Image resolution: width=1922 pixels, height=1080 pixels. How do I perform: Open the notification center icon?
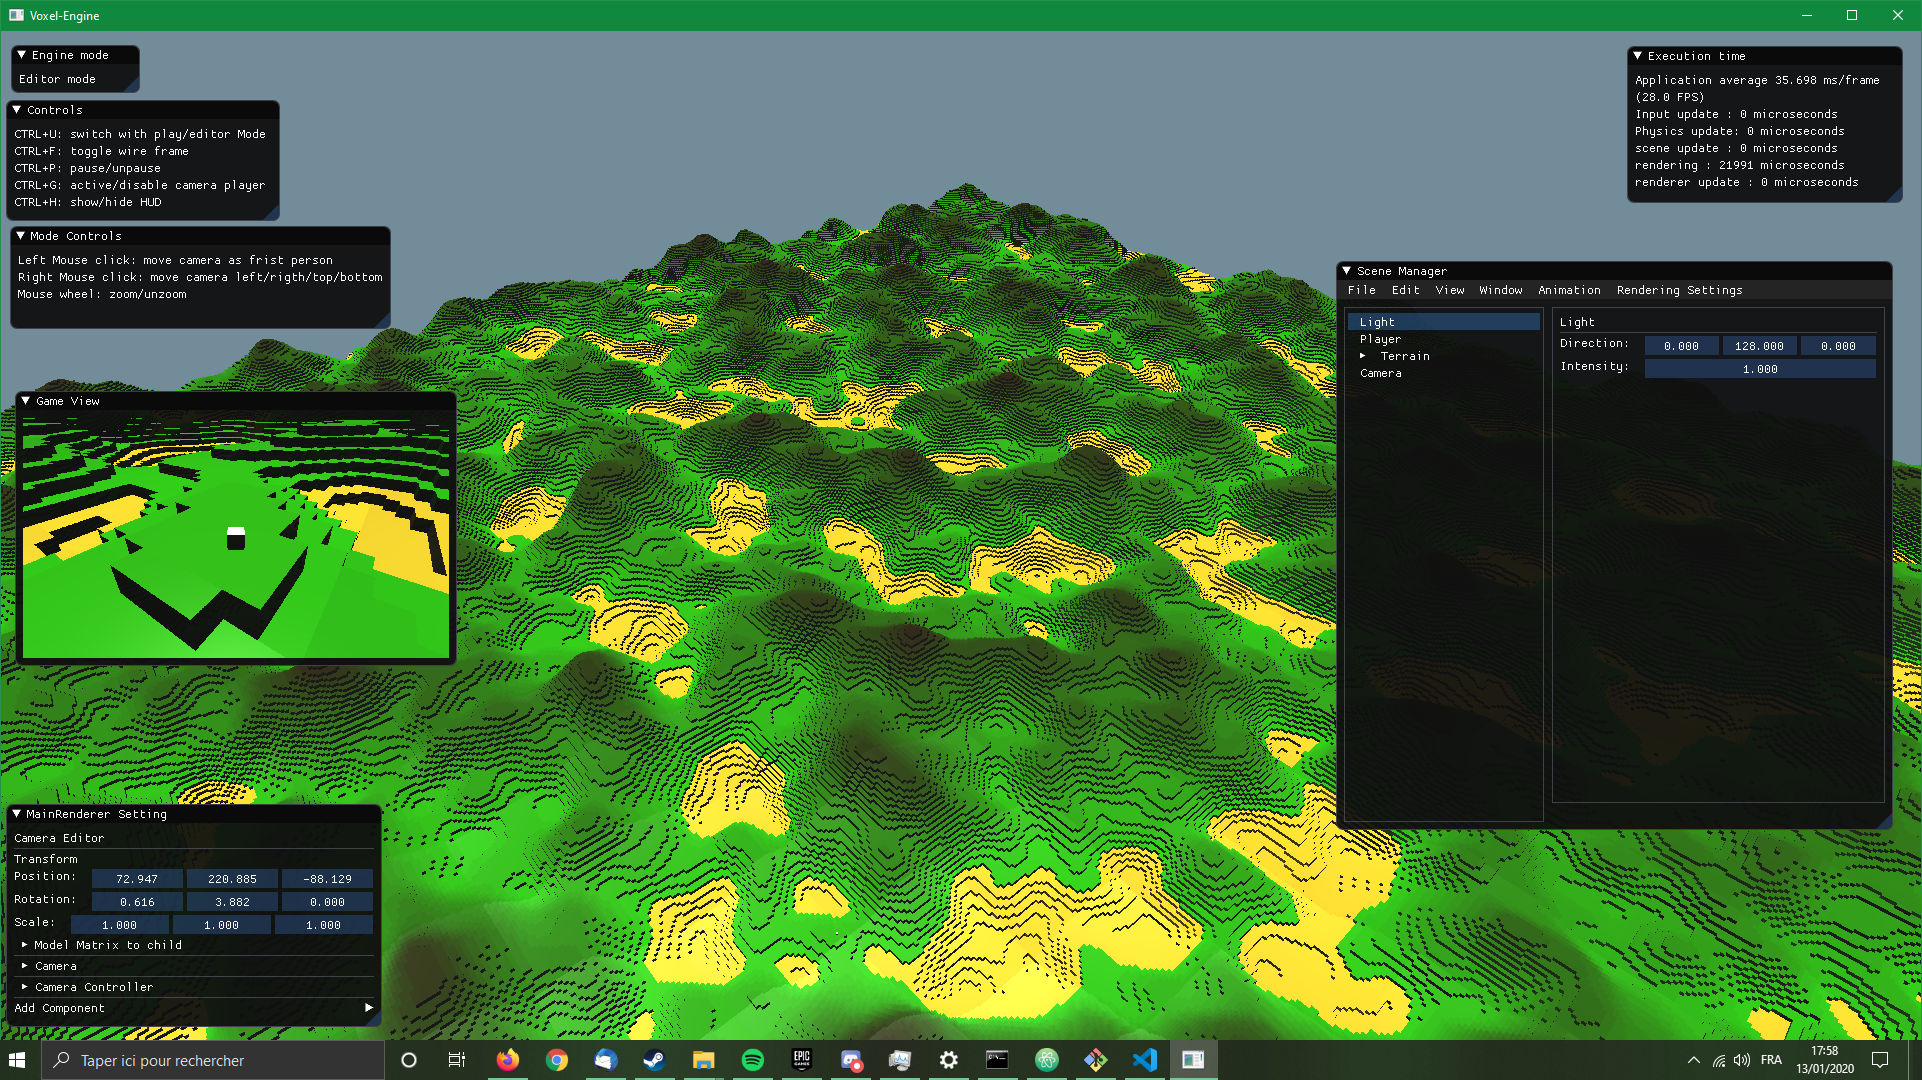(1880, 1060)
